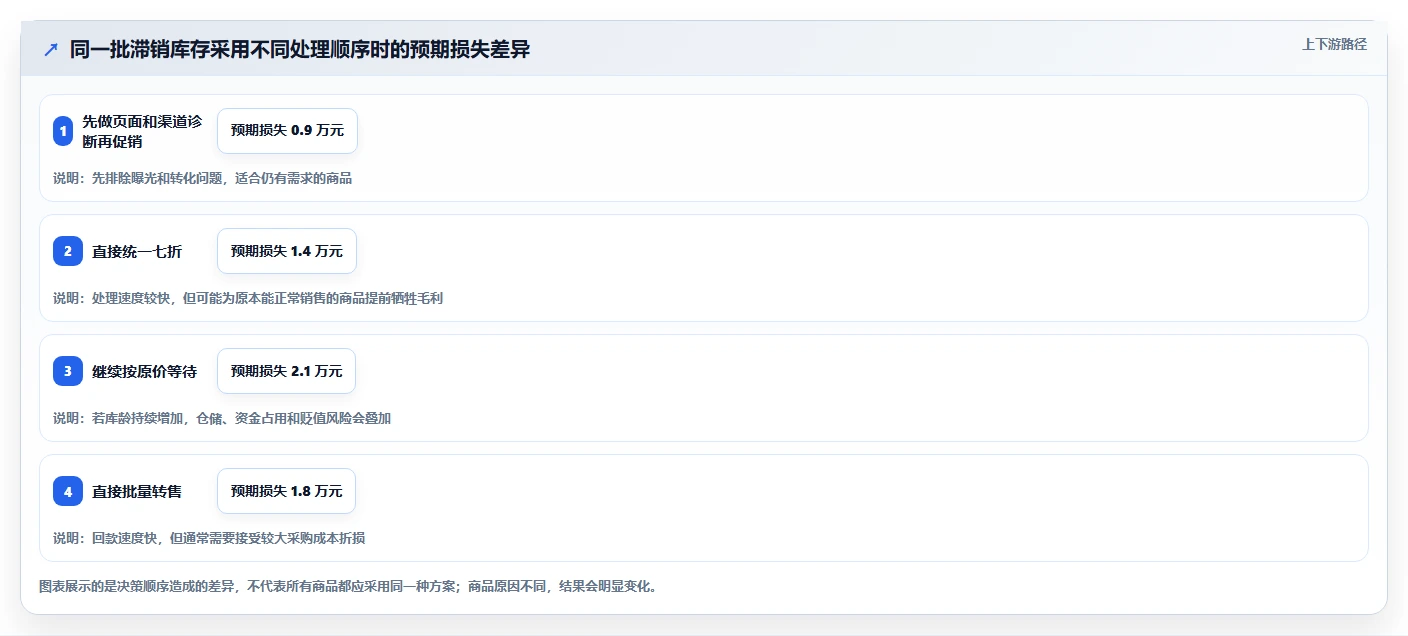Image resolution: width=1408 pixels, height=636 pixels.
Task: Click the number 3 step badge
Action: tap(68, 371)
